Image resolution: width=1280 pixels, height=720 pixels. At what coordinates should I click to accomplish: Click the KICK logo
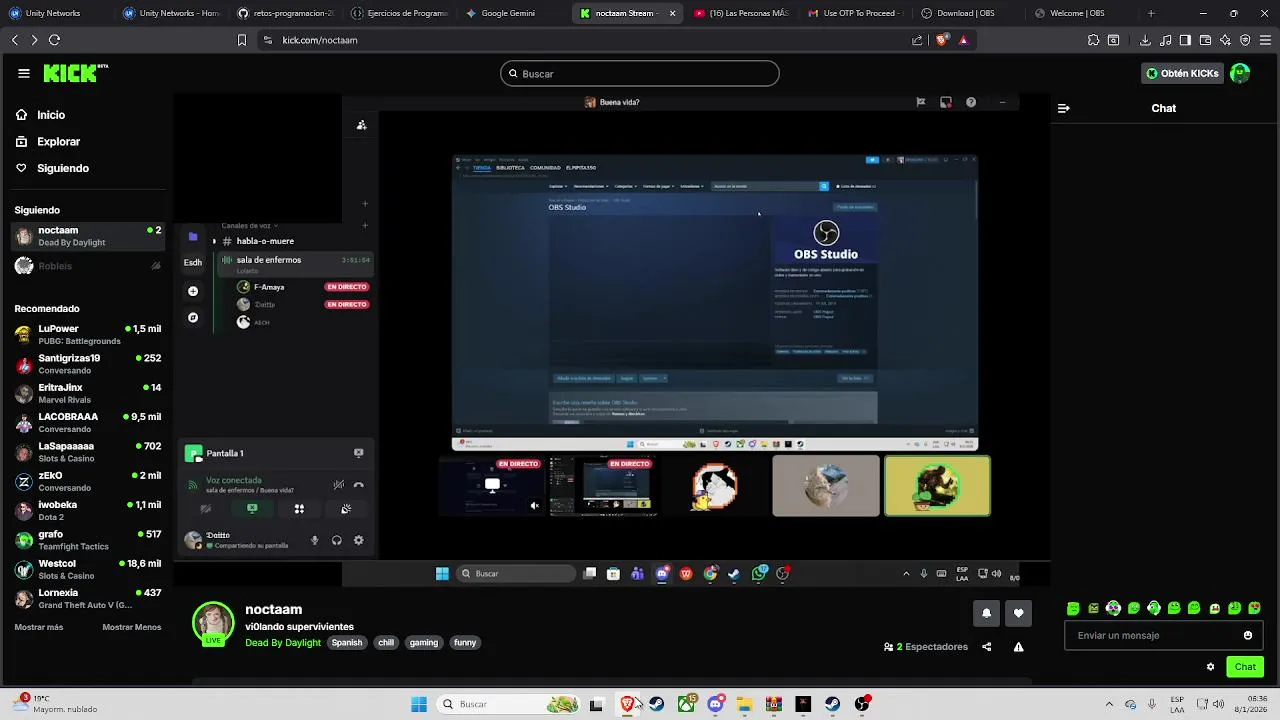(75, 73)
